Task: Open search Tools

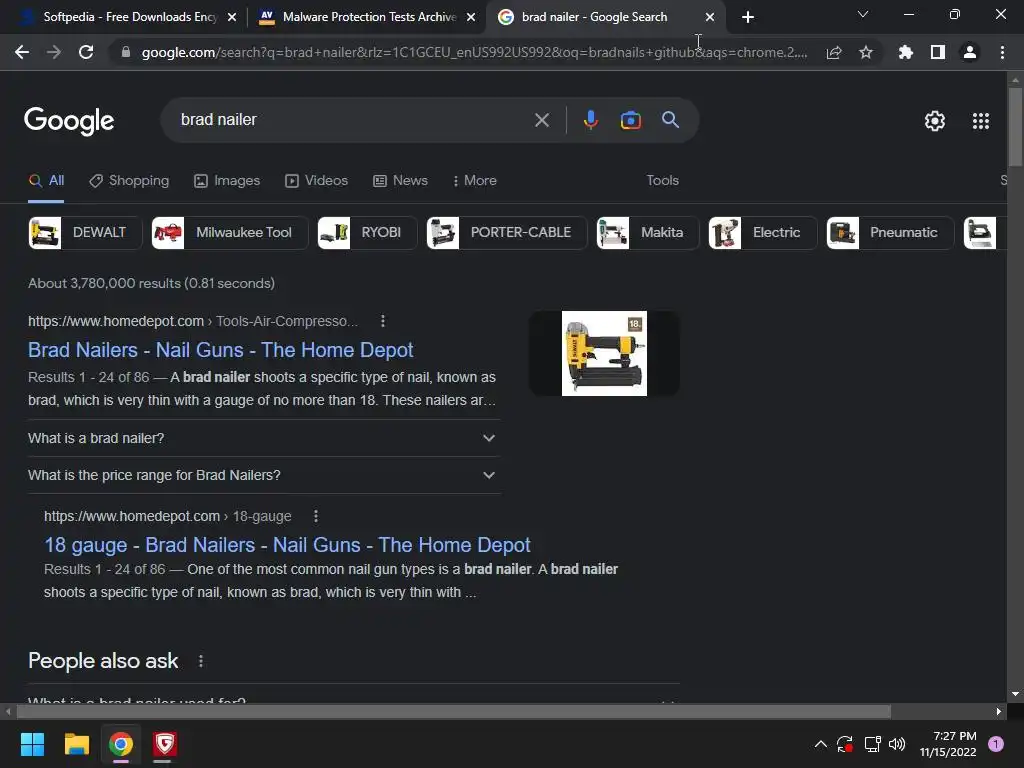Action: click(662, 180)
